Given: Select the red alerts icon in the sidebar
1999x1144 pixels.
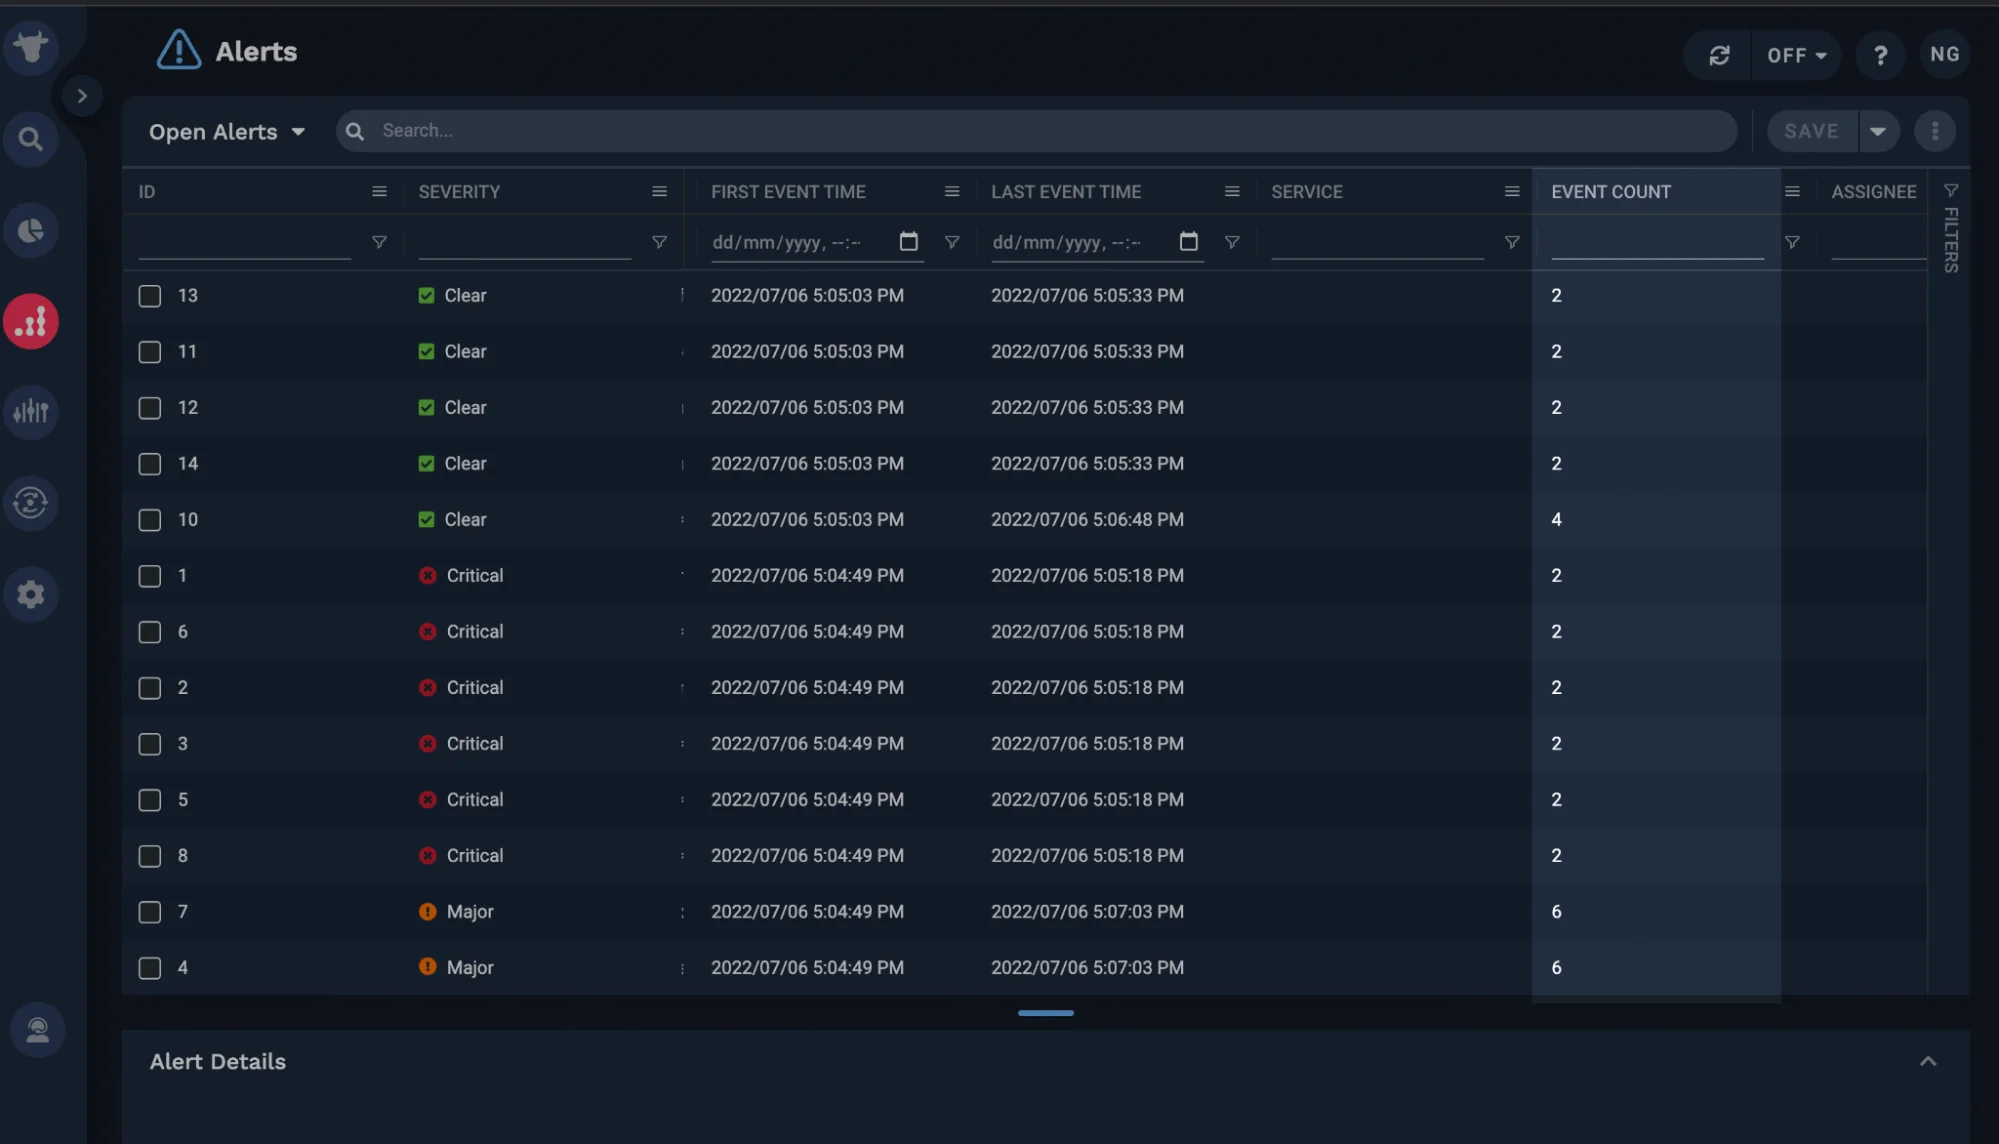Looking at the screenshot, I should pos(31,322).
